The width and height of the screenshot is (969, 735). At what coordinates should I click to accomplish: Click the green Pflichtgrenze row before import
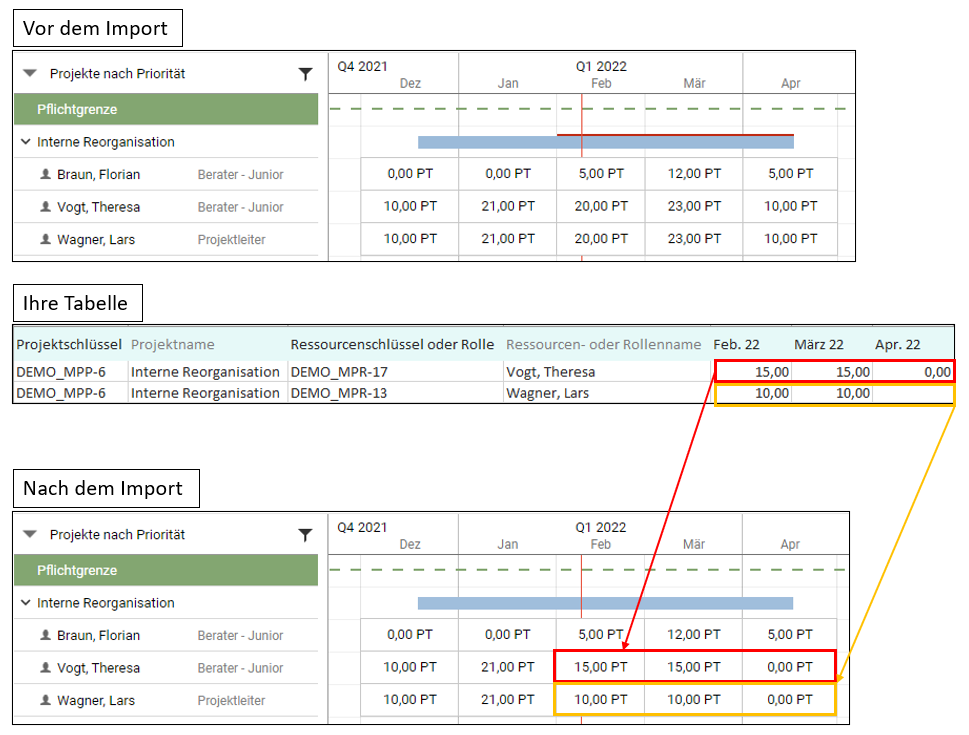pos(166,109)
